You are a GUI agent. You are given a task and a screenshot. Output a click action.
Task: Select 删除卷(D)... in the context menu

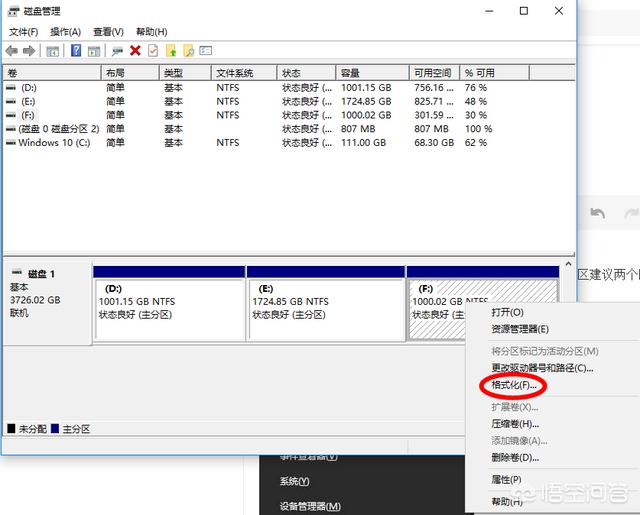(514, 457)
